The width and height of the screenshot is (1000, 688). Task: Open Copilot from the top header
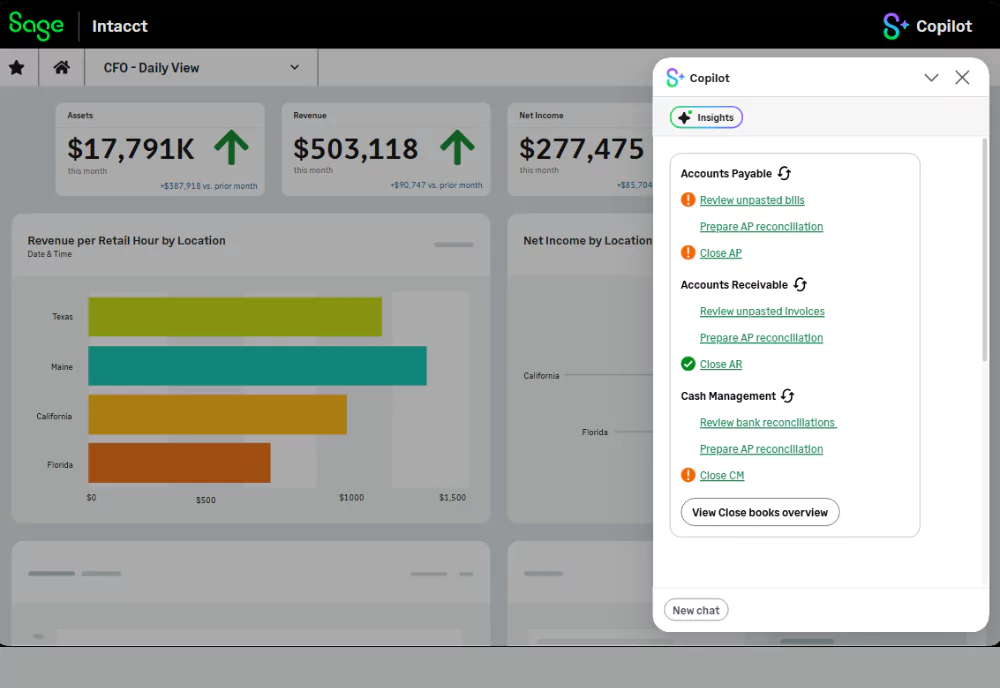click(x=927, y=26)
